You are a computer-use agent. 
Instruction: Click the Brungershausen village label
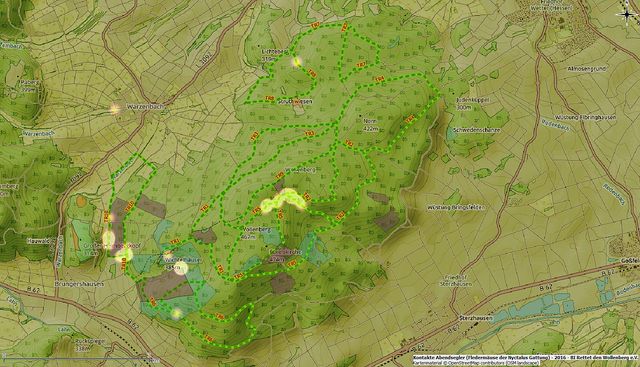pyautogui.click(x=79, y=284)
